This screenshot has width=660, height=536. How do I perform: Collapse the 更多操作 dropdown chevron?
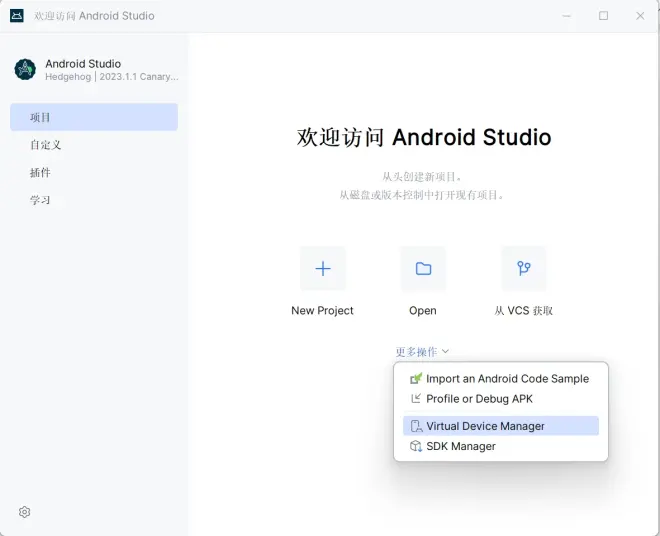(x=446, y=351)
